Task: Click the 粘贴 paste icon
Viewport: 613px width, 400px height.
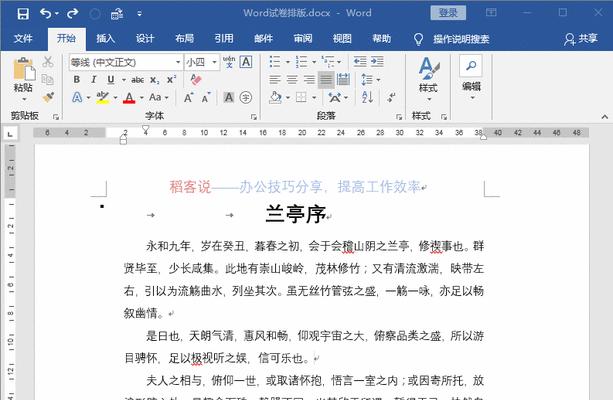Action: tap(24, 69)
